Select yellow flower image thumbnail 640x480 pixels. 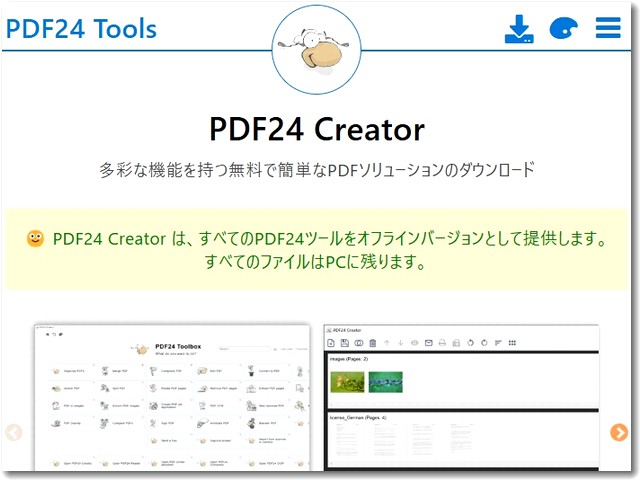pyautogui.click(x=347, y=382)
